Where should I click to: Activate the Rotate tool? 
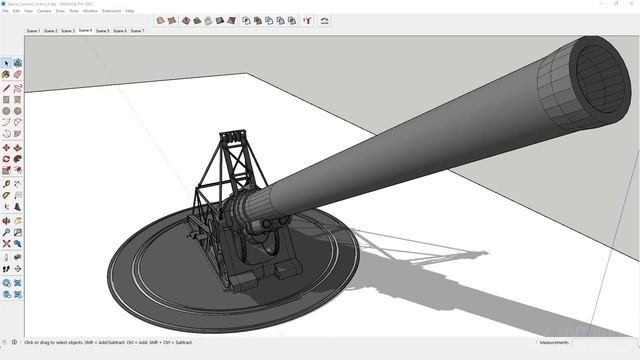click(6, 159)
